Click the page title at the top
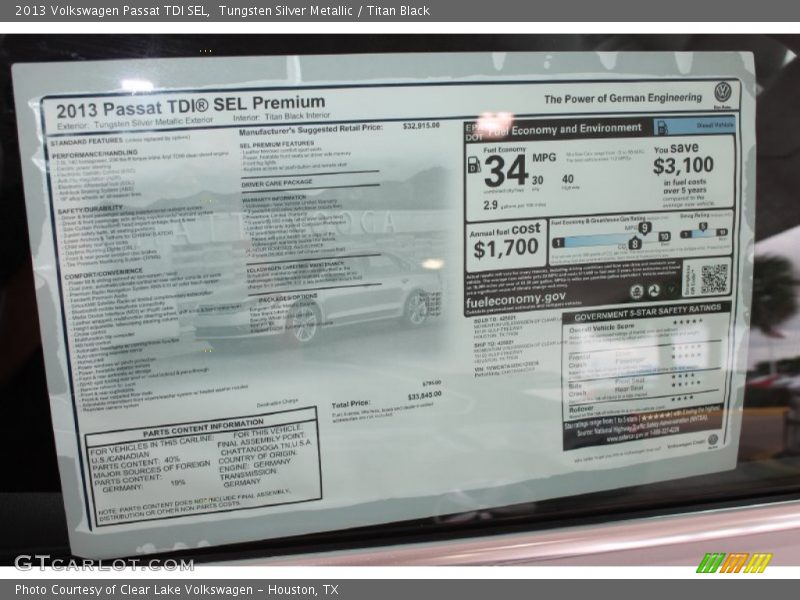This screenshot has width=800, height=600. coord(222,11)
